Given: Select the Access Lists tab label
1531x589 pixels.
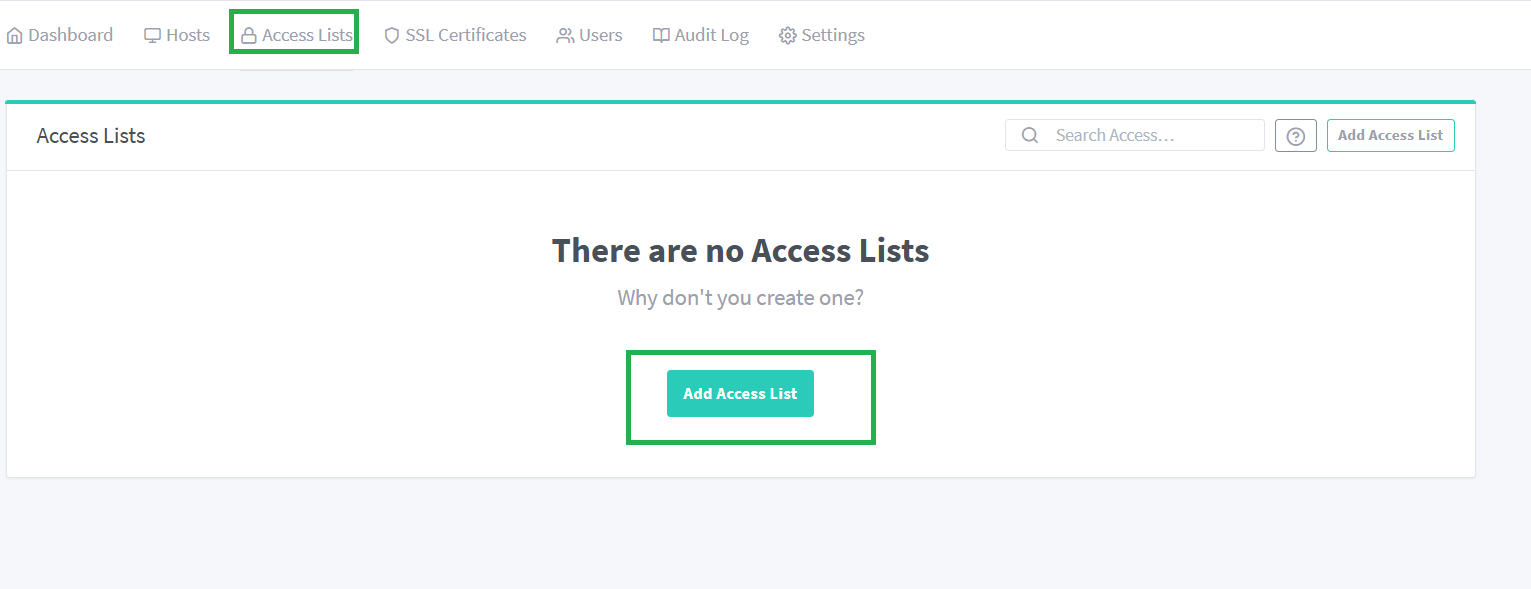Looking at the screenshot, I should click(308, 35).
